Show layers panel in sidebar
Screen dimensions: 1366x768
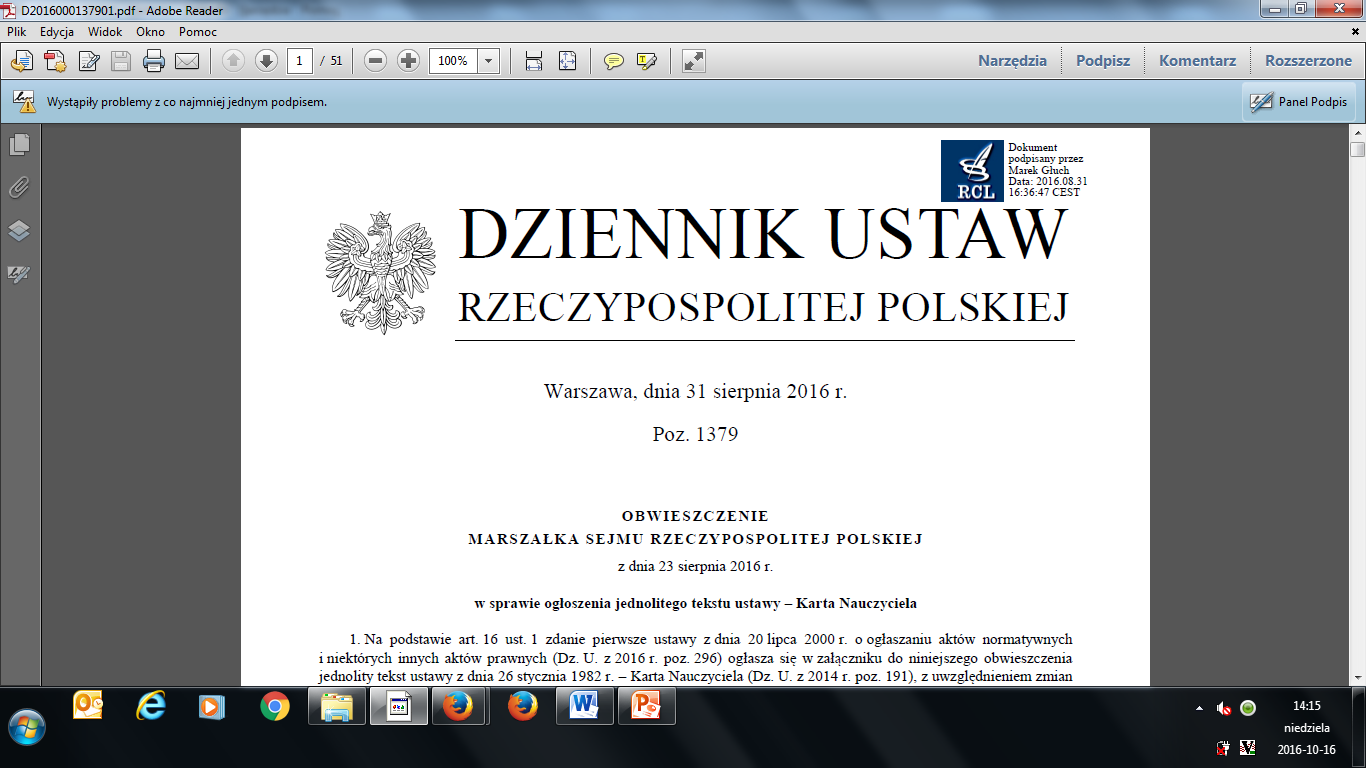click(x=19, y=231)
